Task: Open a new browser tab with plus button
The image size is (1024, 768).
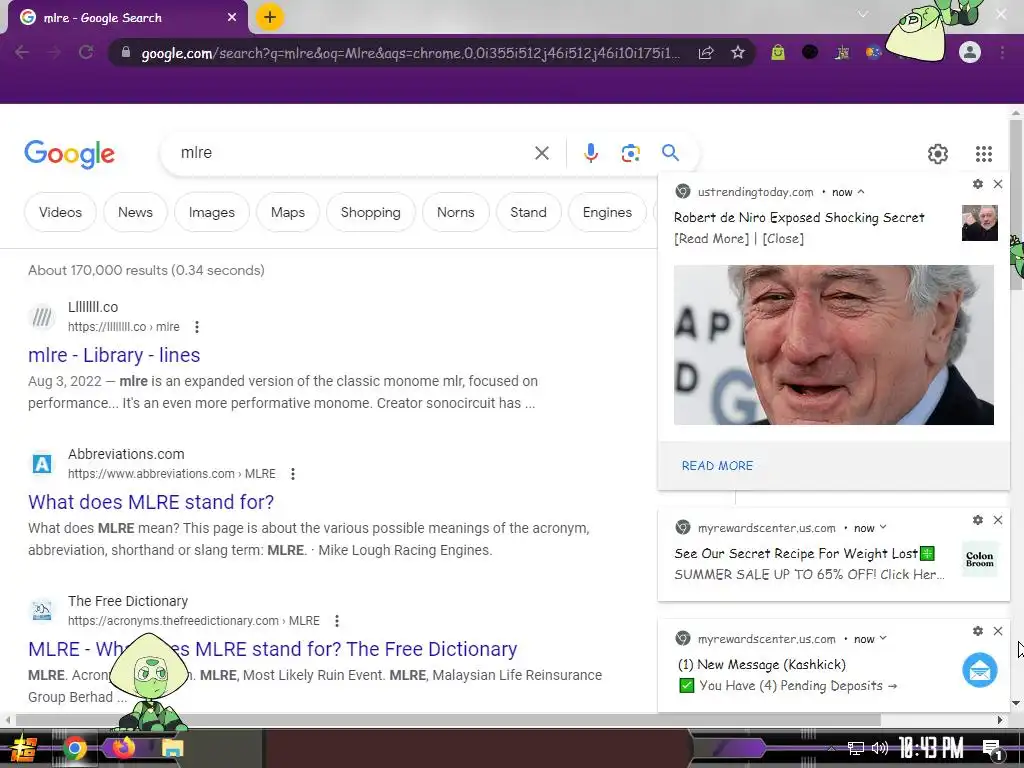Action: pyautogui.click(x=270, y=17)
